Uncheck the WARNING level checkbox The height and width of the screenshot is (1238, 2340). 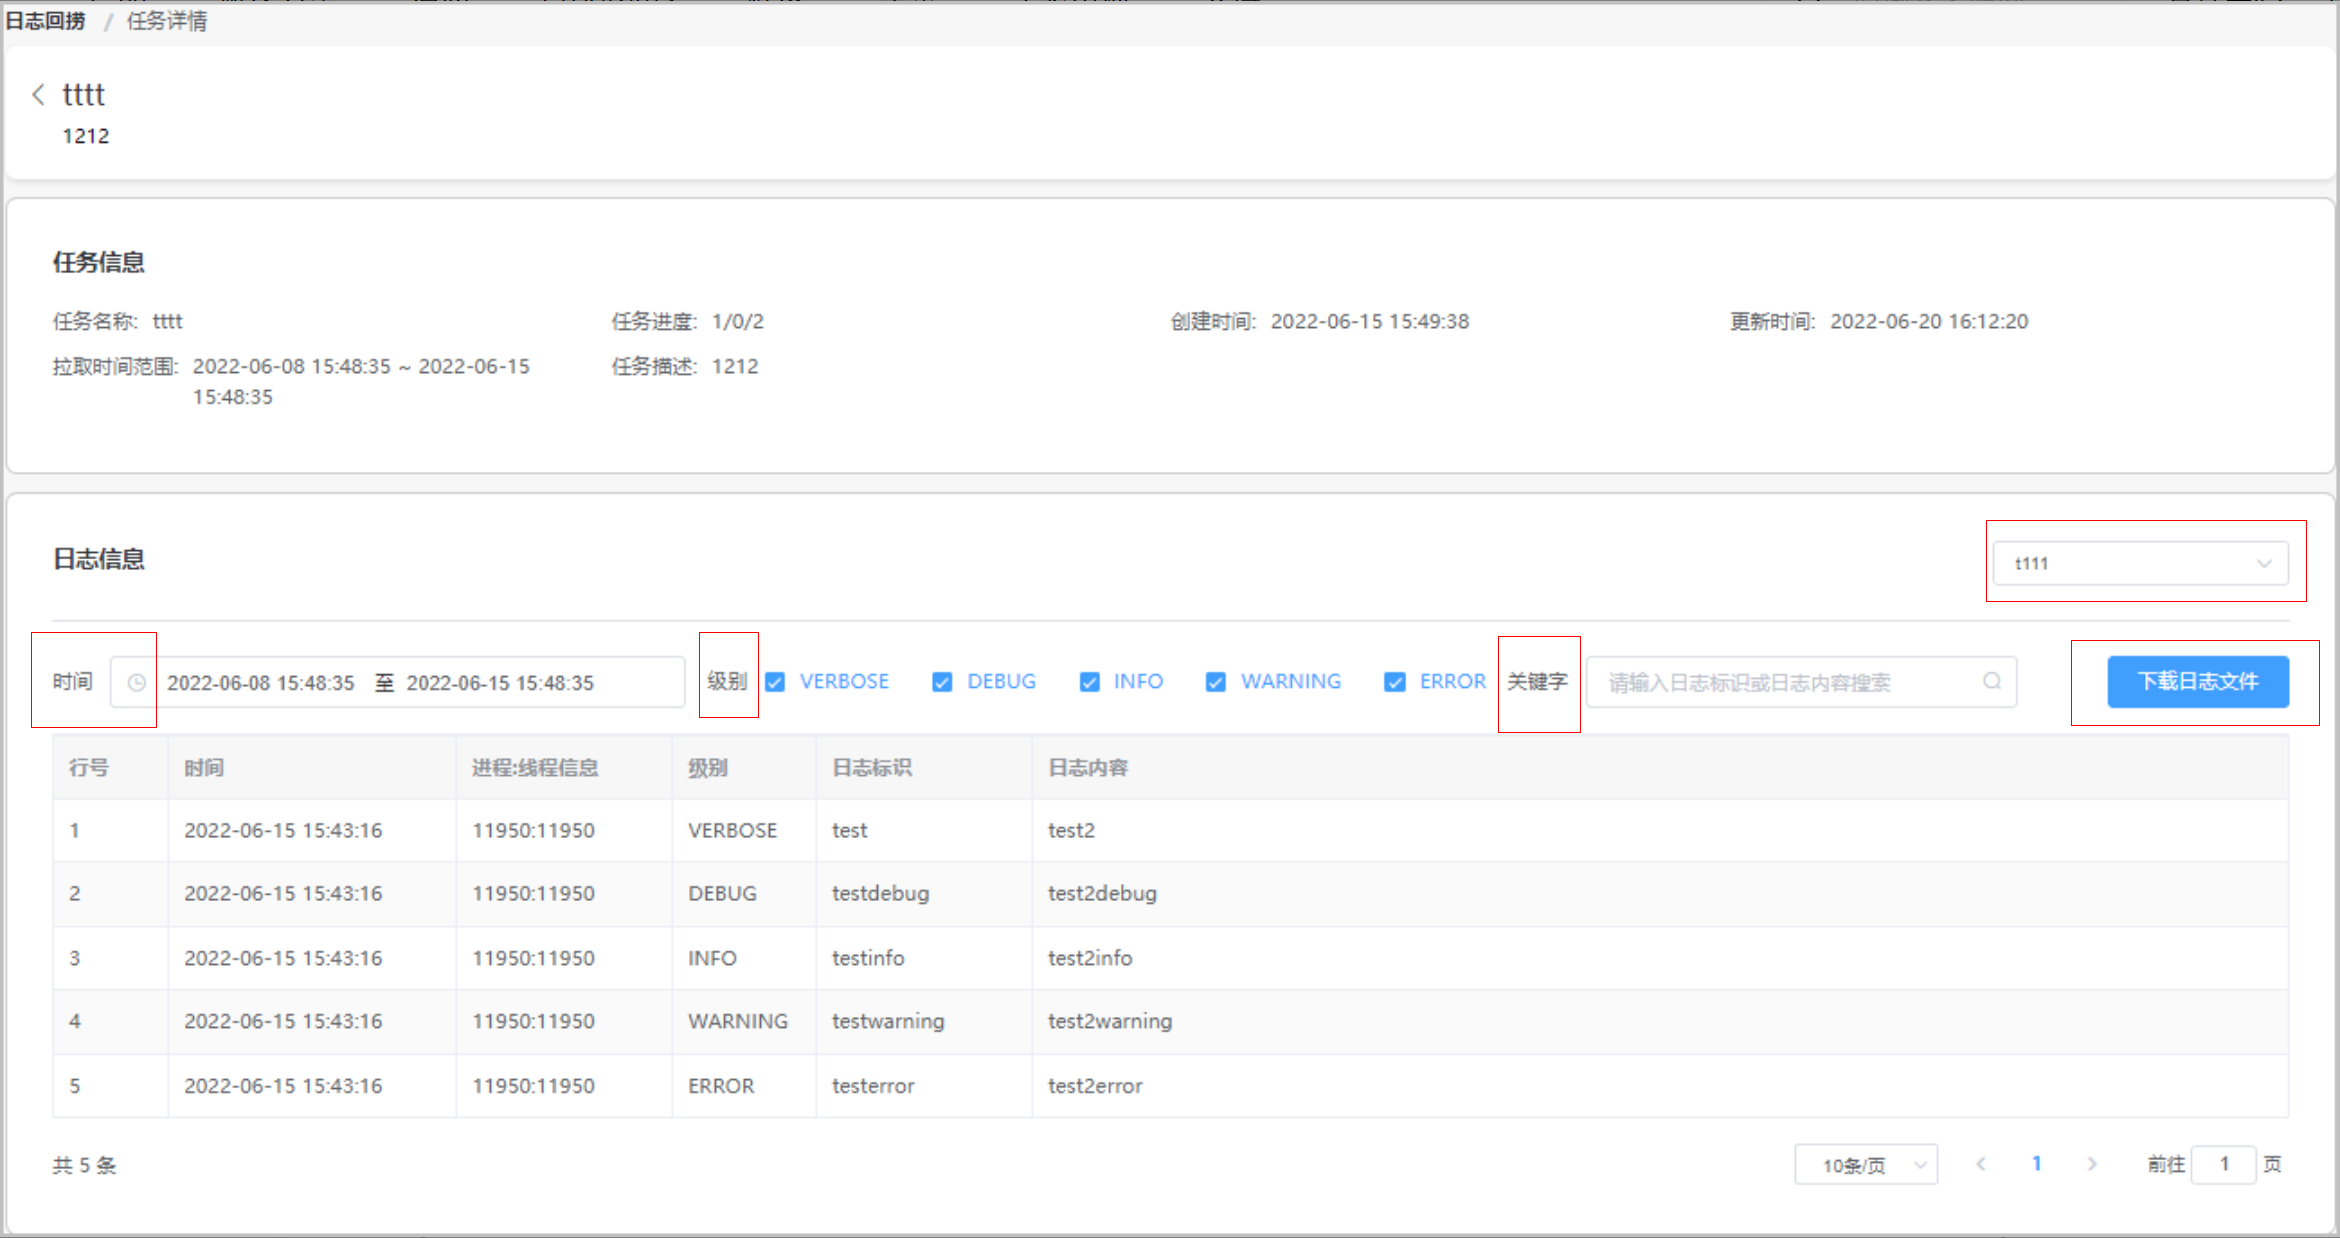[1216, 682]
